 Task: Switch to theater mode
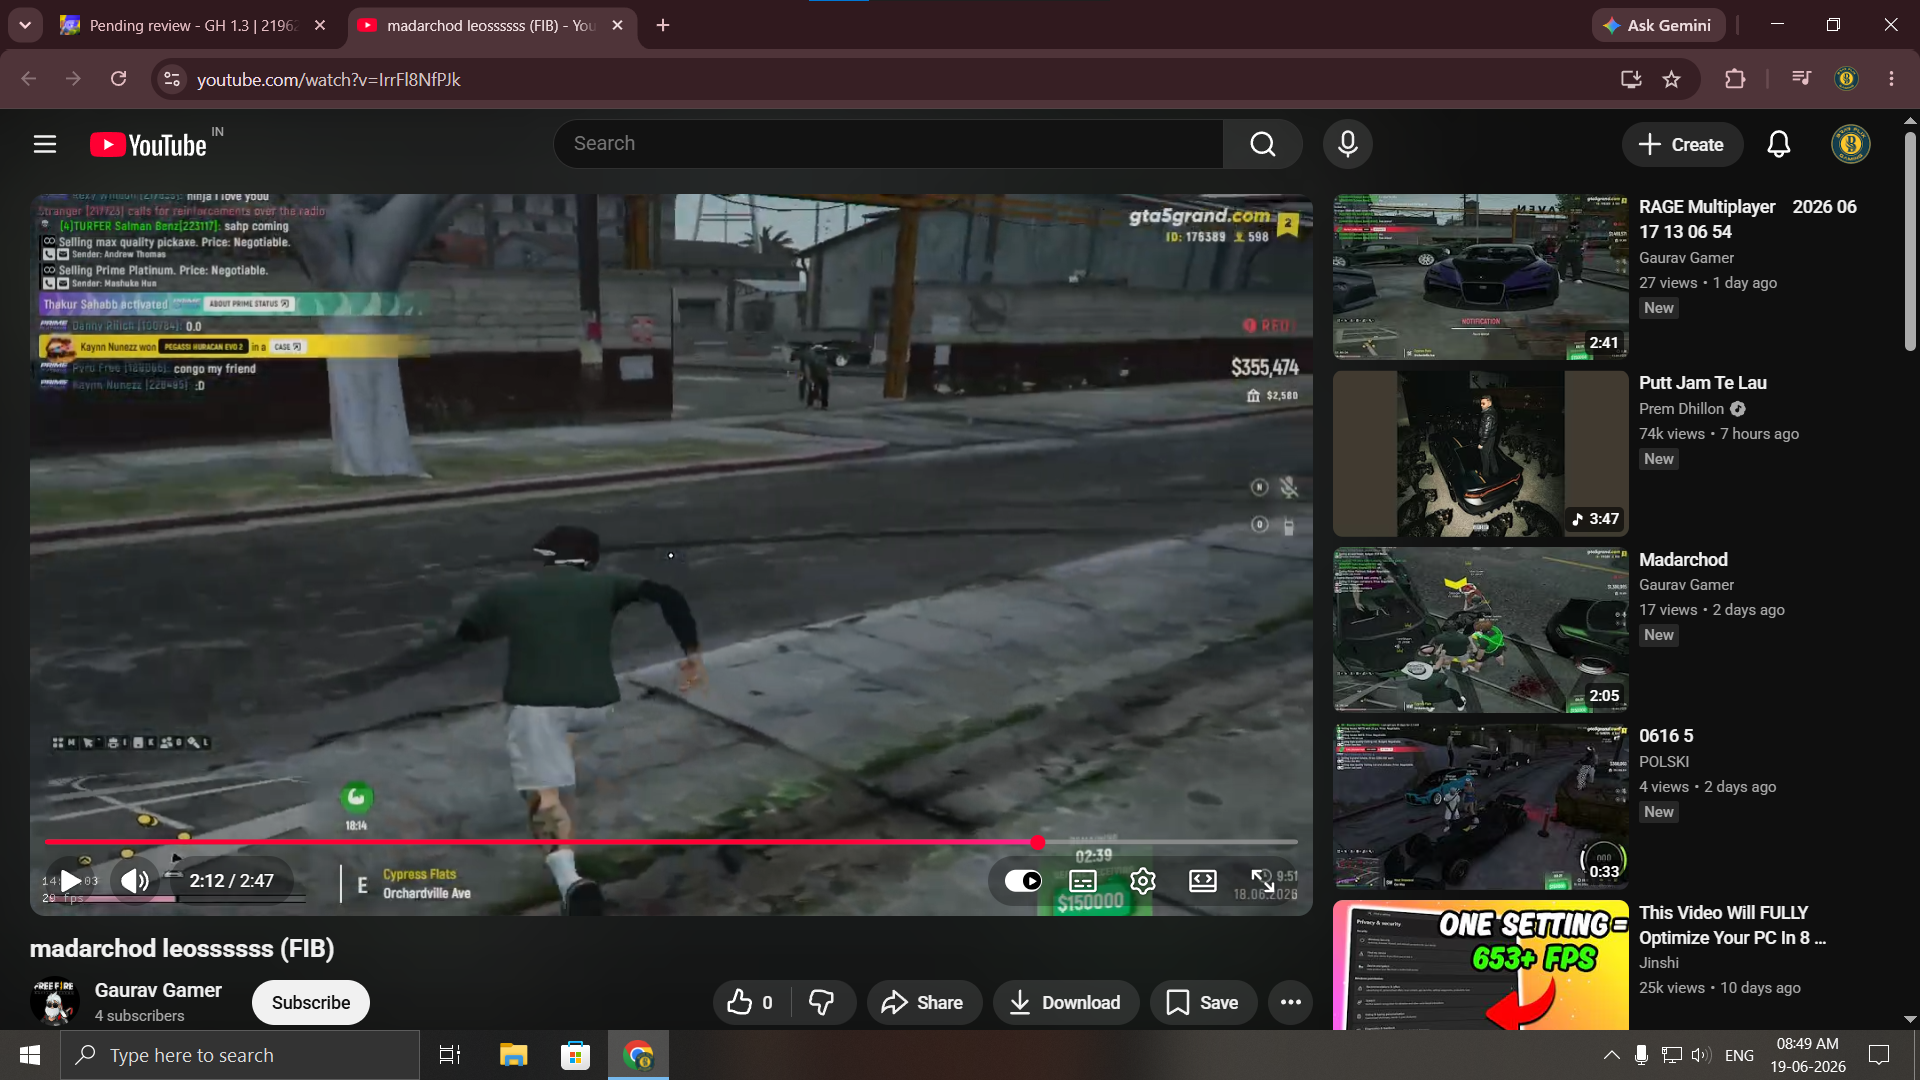pos(1203,881)
